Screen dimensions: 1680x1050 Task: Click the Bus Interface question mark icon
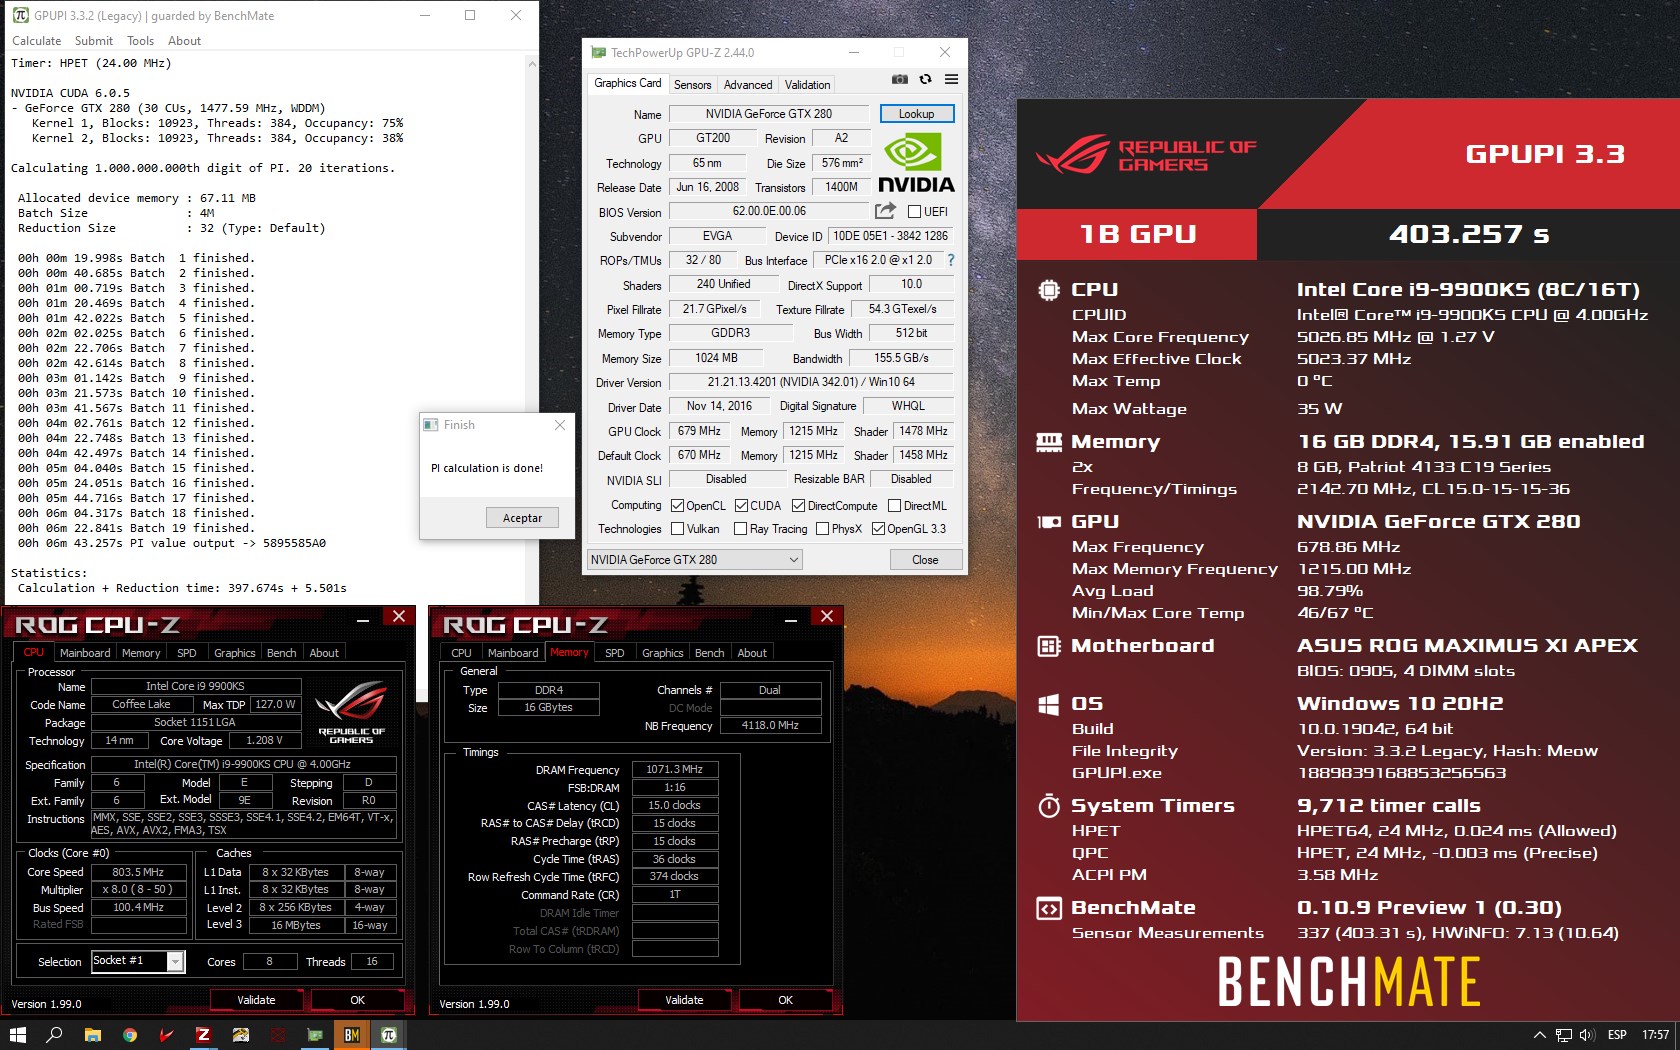click(951, 260)
